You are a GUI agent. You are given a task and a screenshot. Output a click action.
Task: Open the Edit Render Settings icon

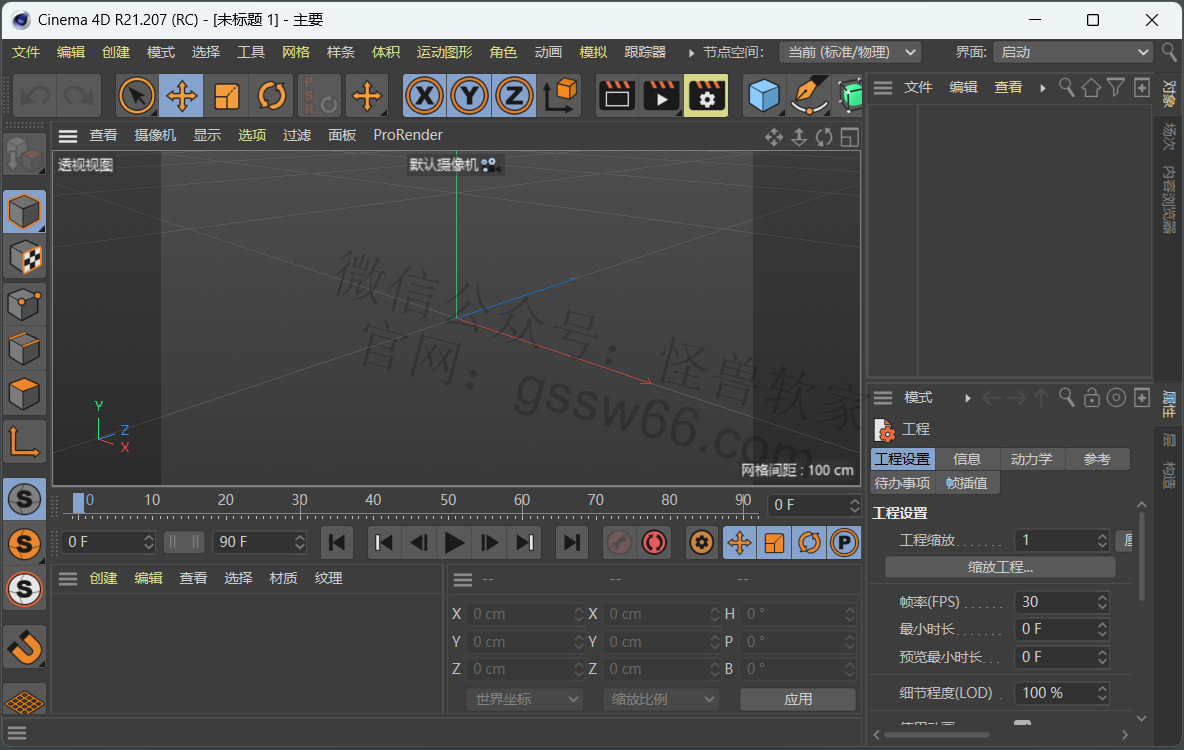[706, 96]
